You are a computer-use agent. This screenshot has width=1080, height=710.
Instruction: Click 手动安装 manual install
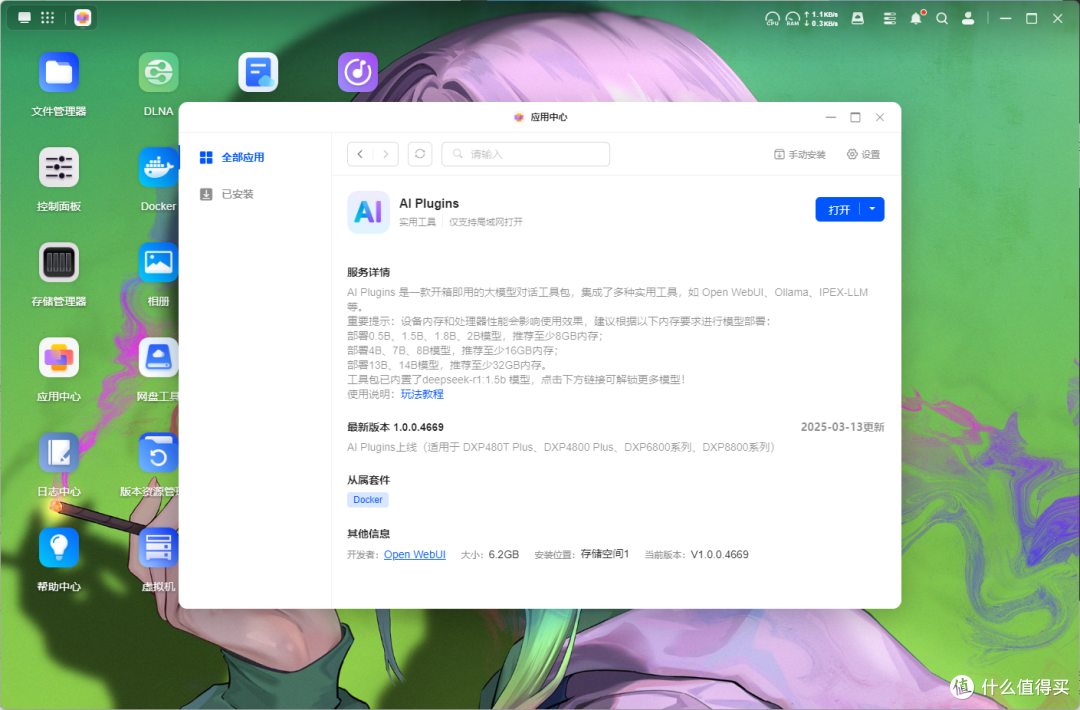pyautogui.click(x=800, y=154)
